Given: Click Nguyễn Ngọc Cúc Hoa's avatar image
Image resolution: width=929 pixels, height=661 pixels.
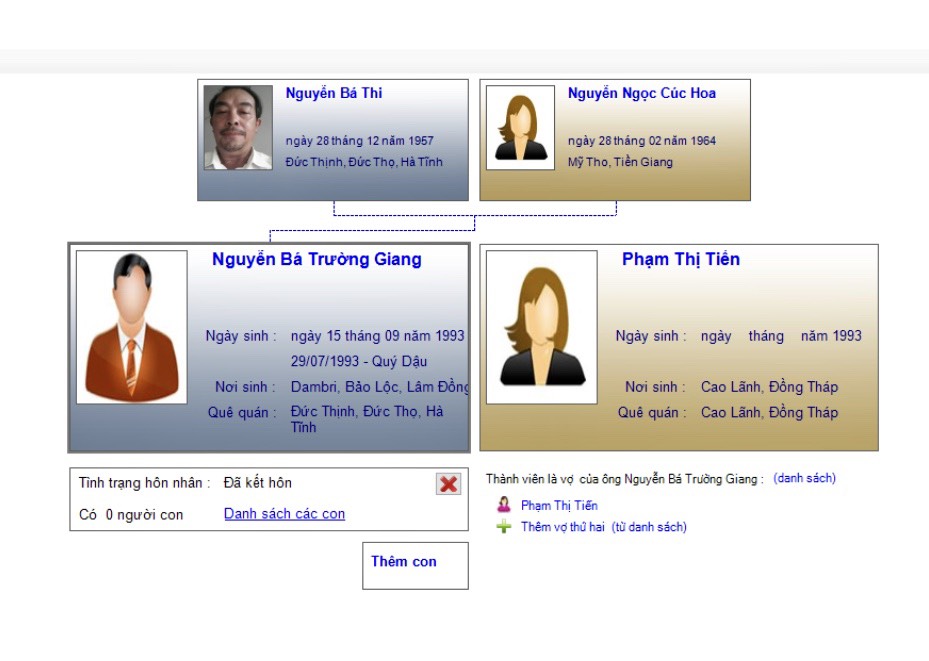Looking at the screenshot, I should [x=520, y=127].
